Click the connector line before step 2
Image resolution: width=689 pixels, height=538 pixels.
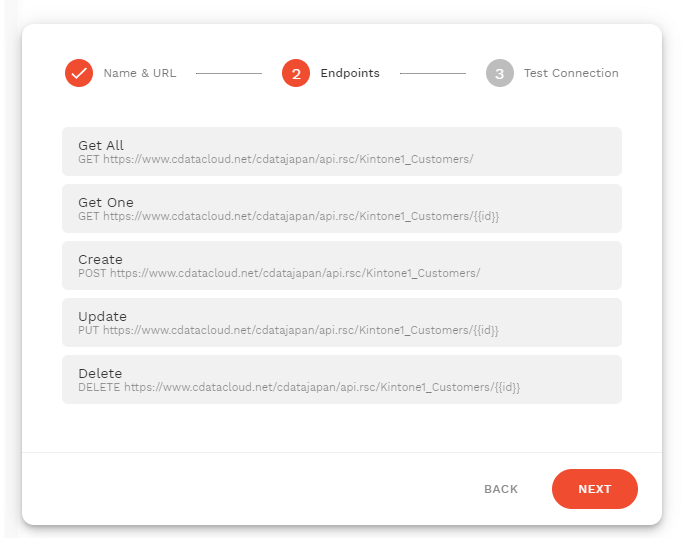(228, 73)
